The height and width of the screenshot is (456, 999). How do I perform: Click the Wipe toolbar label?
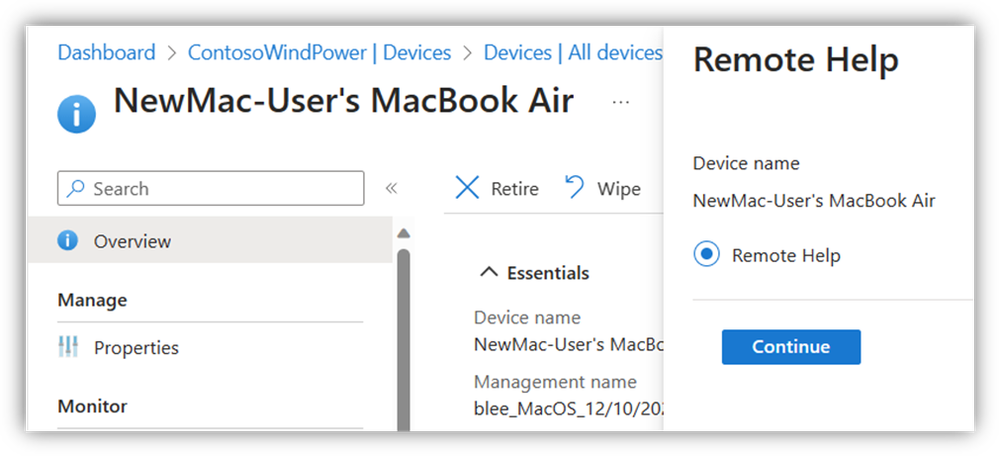tap(619, 189)
